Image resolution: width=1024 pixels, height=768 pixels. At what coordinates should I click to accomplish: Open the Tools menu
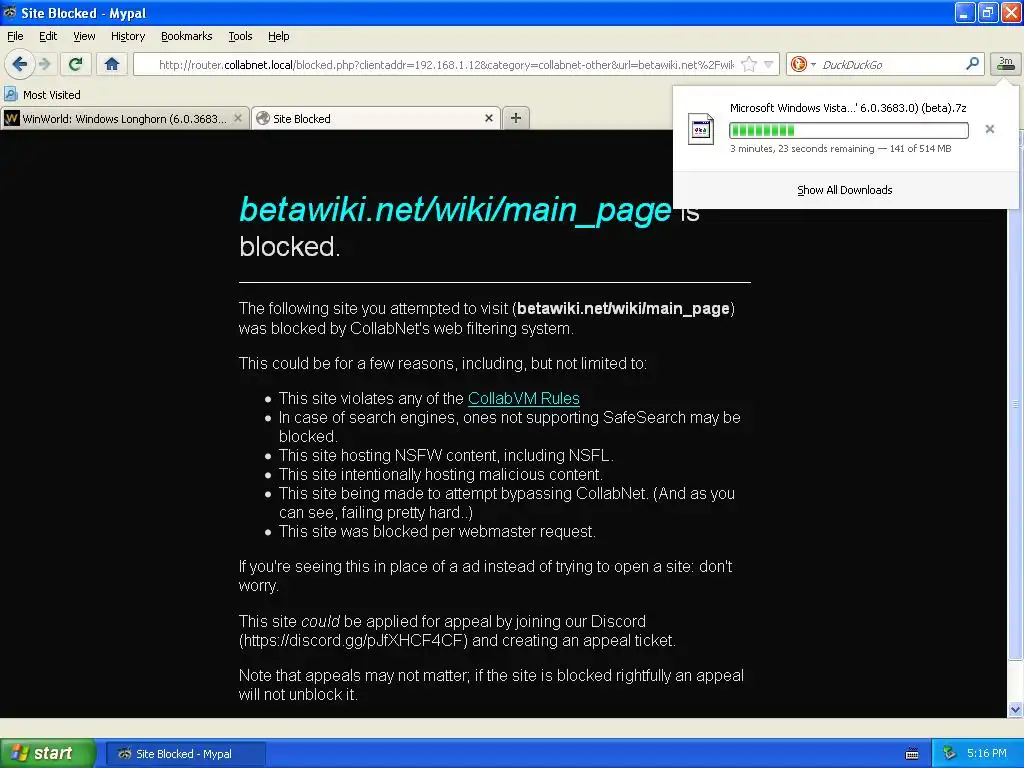coord(240,36)
